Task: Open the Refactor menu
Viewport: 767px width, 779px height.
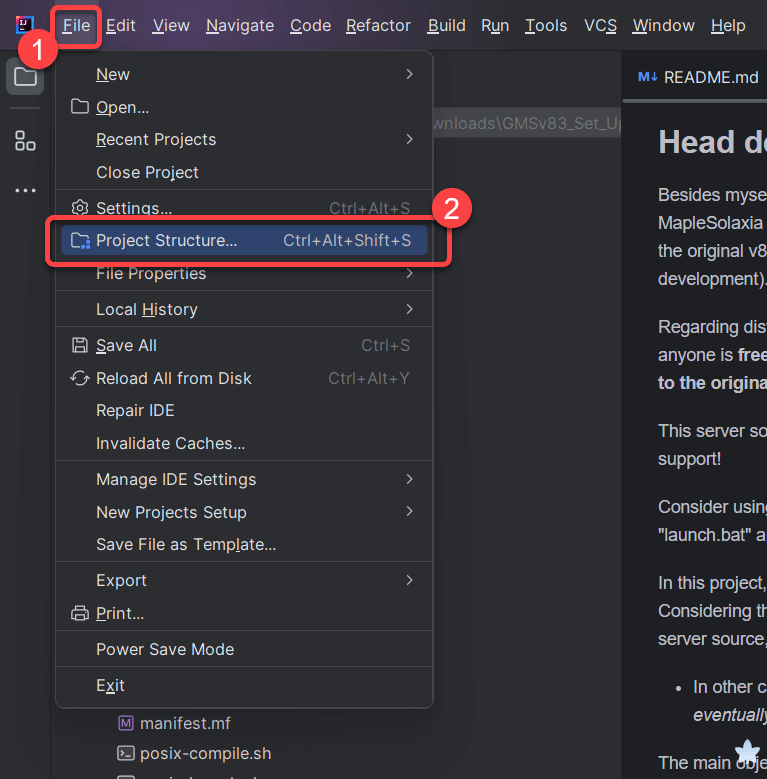Action: tap(378, 25)
